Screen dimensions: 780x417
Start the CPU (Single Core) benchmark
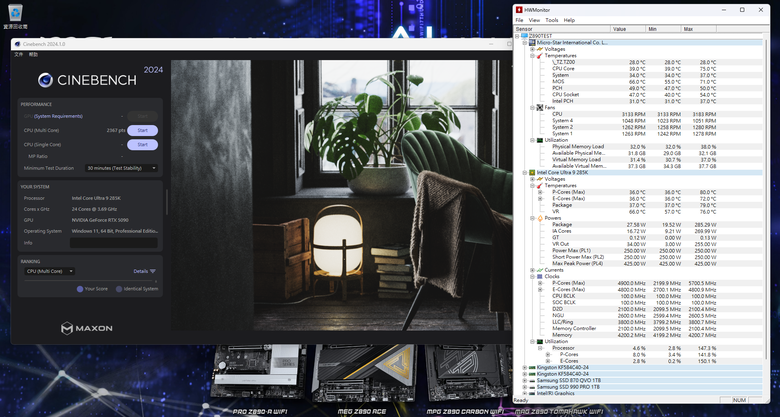point(143,145)
